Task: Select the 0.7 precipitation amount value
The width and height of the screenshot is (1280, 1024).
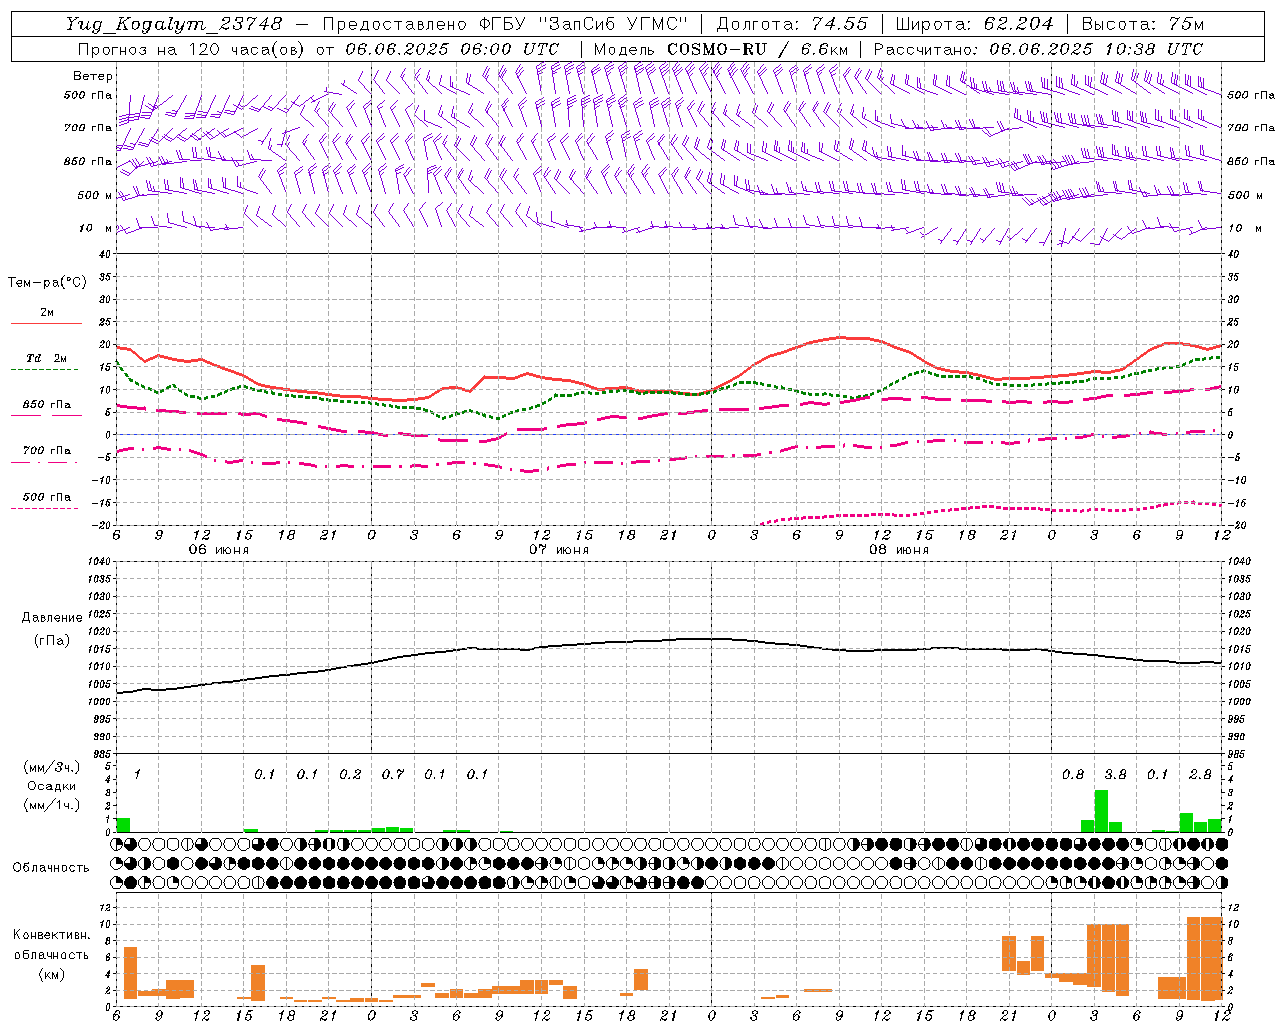Action: tap(393, 775)
